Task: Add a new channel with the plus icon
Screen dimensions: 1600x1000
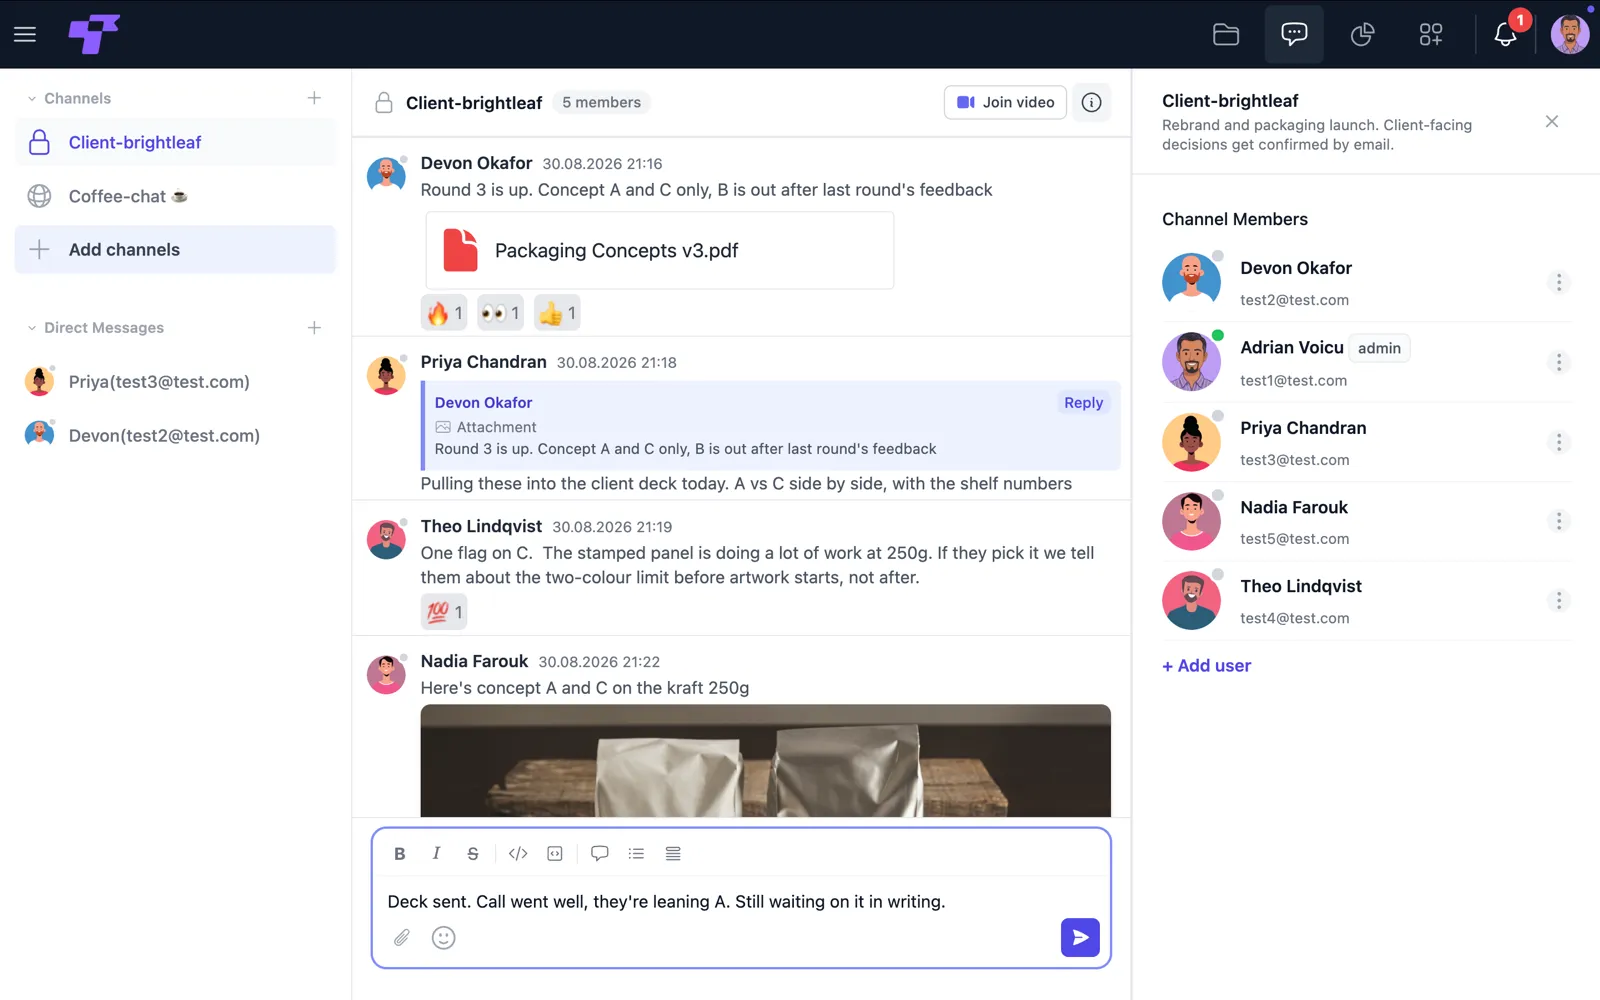Action: tap(314, 98)
